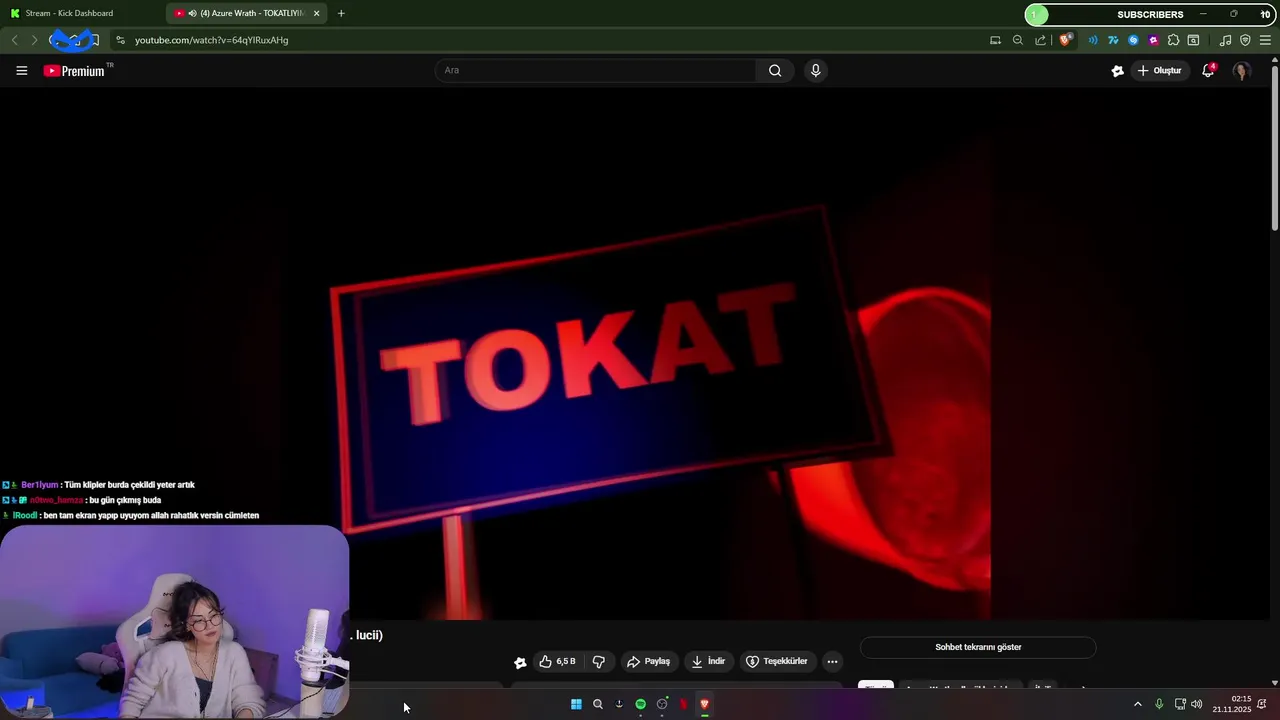Focus the Ara search box

[x=596, y=70]
